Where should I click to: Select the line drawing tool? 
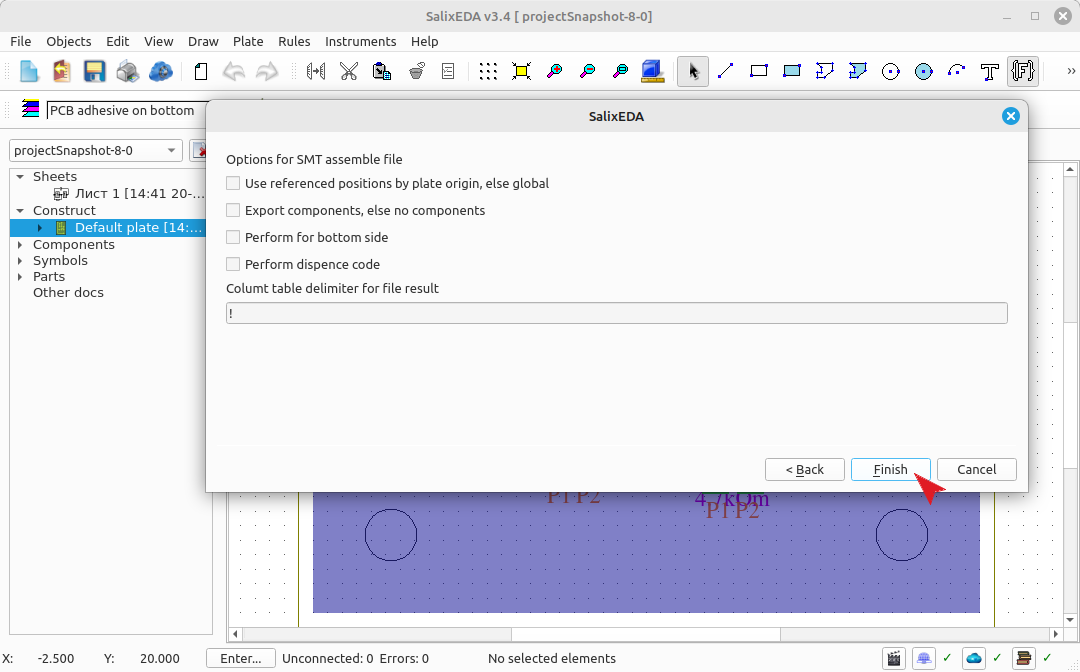coord(725,71)
